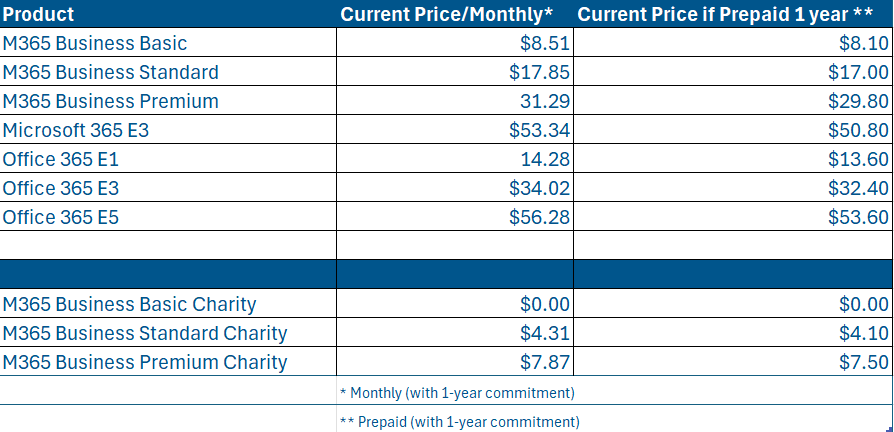
Task: Click M365 Business Standard Charity cell
Action: click(144, 333)
